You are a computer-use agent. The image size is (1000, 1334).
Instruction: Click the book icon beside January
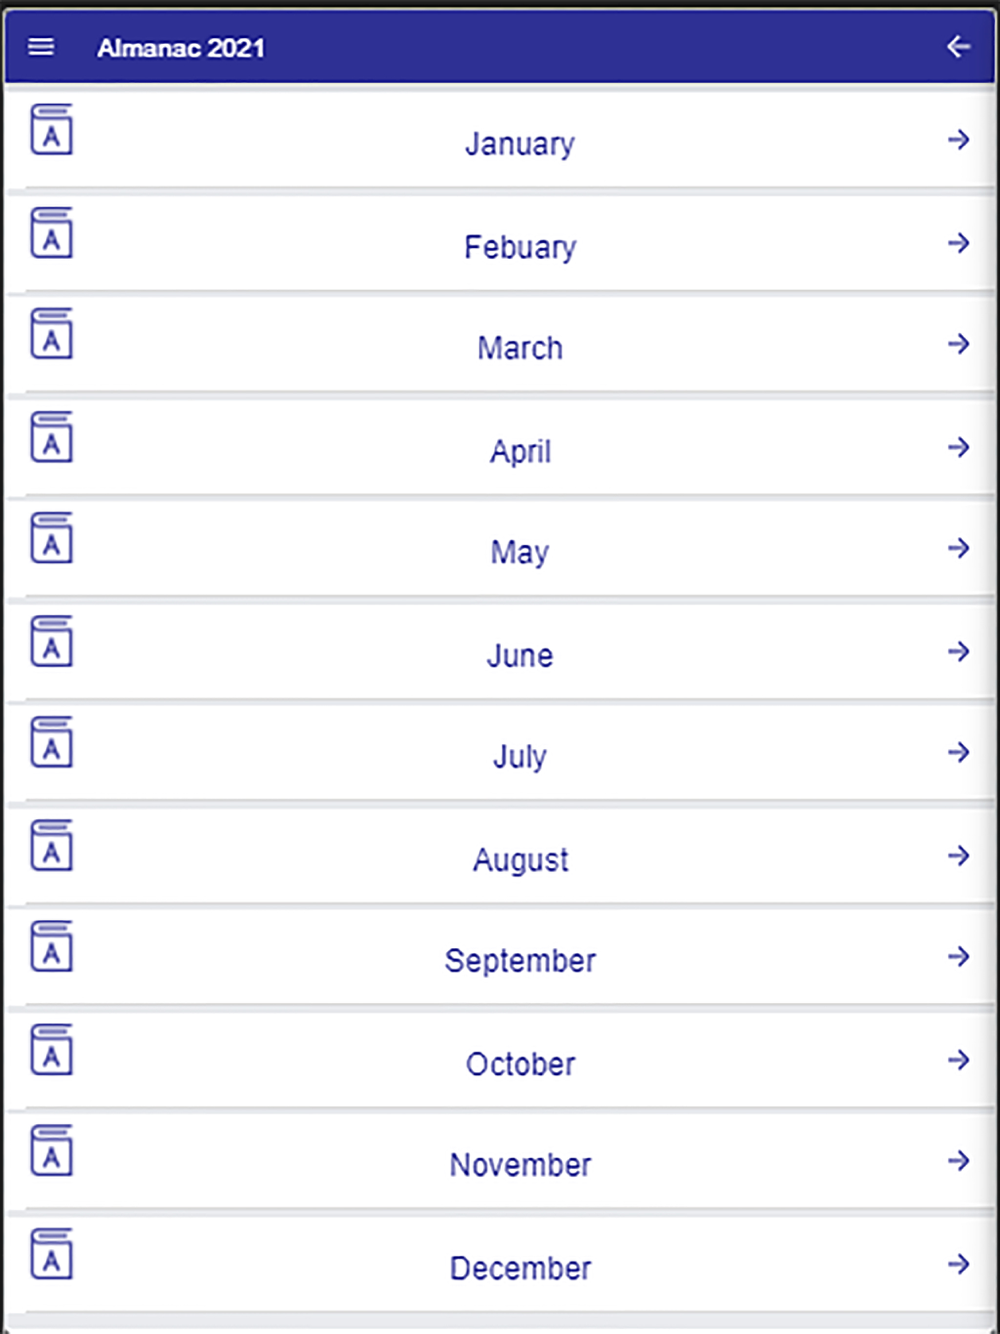(51, 129)
